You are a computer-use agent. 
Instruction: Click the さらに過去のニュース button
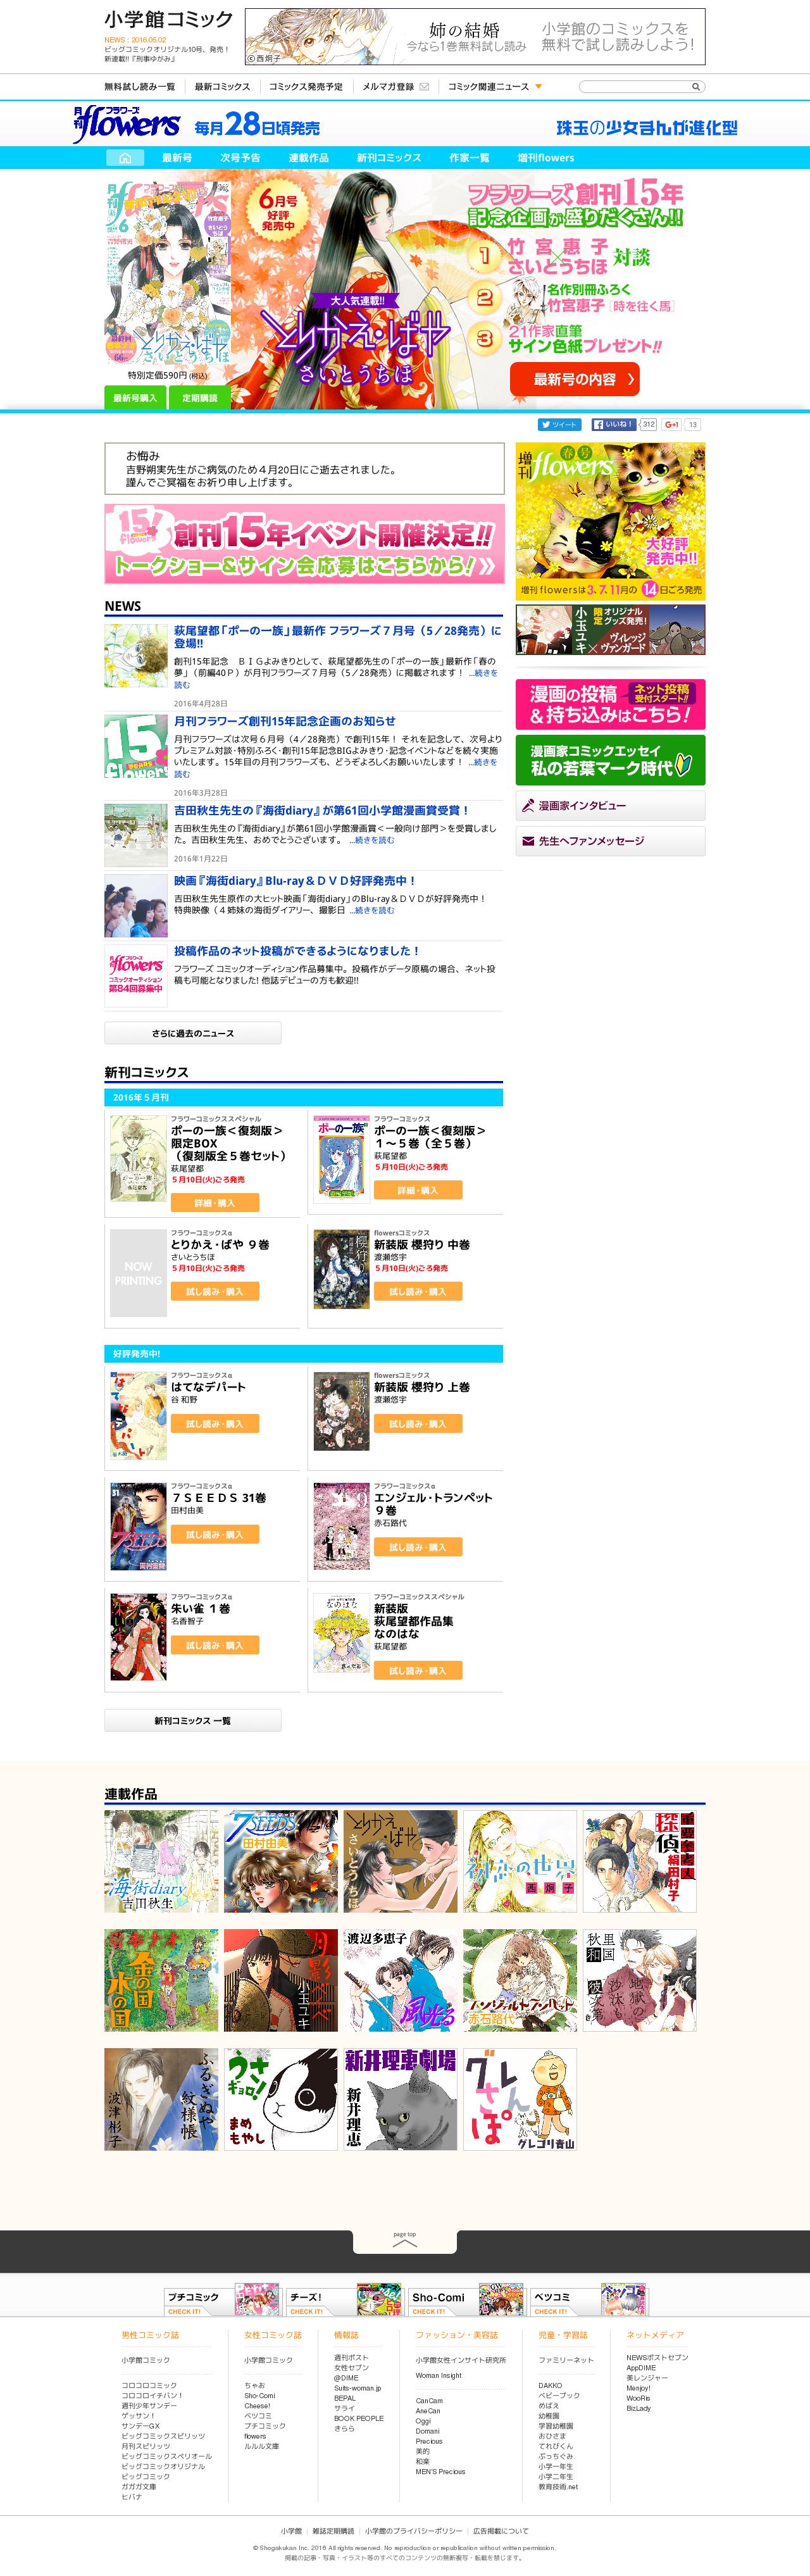pos(193,1033)
